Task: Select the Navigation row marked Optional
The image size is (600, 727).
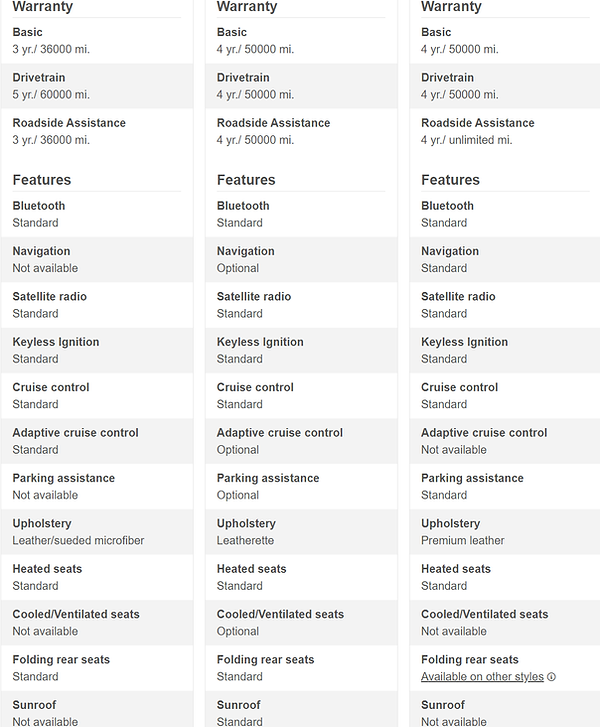Action: [x=301, y=260]
